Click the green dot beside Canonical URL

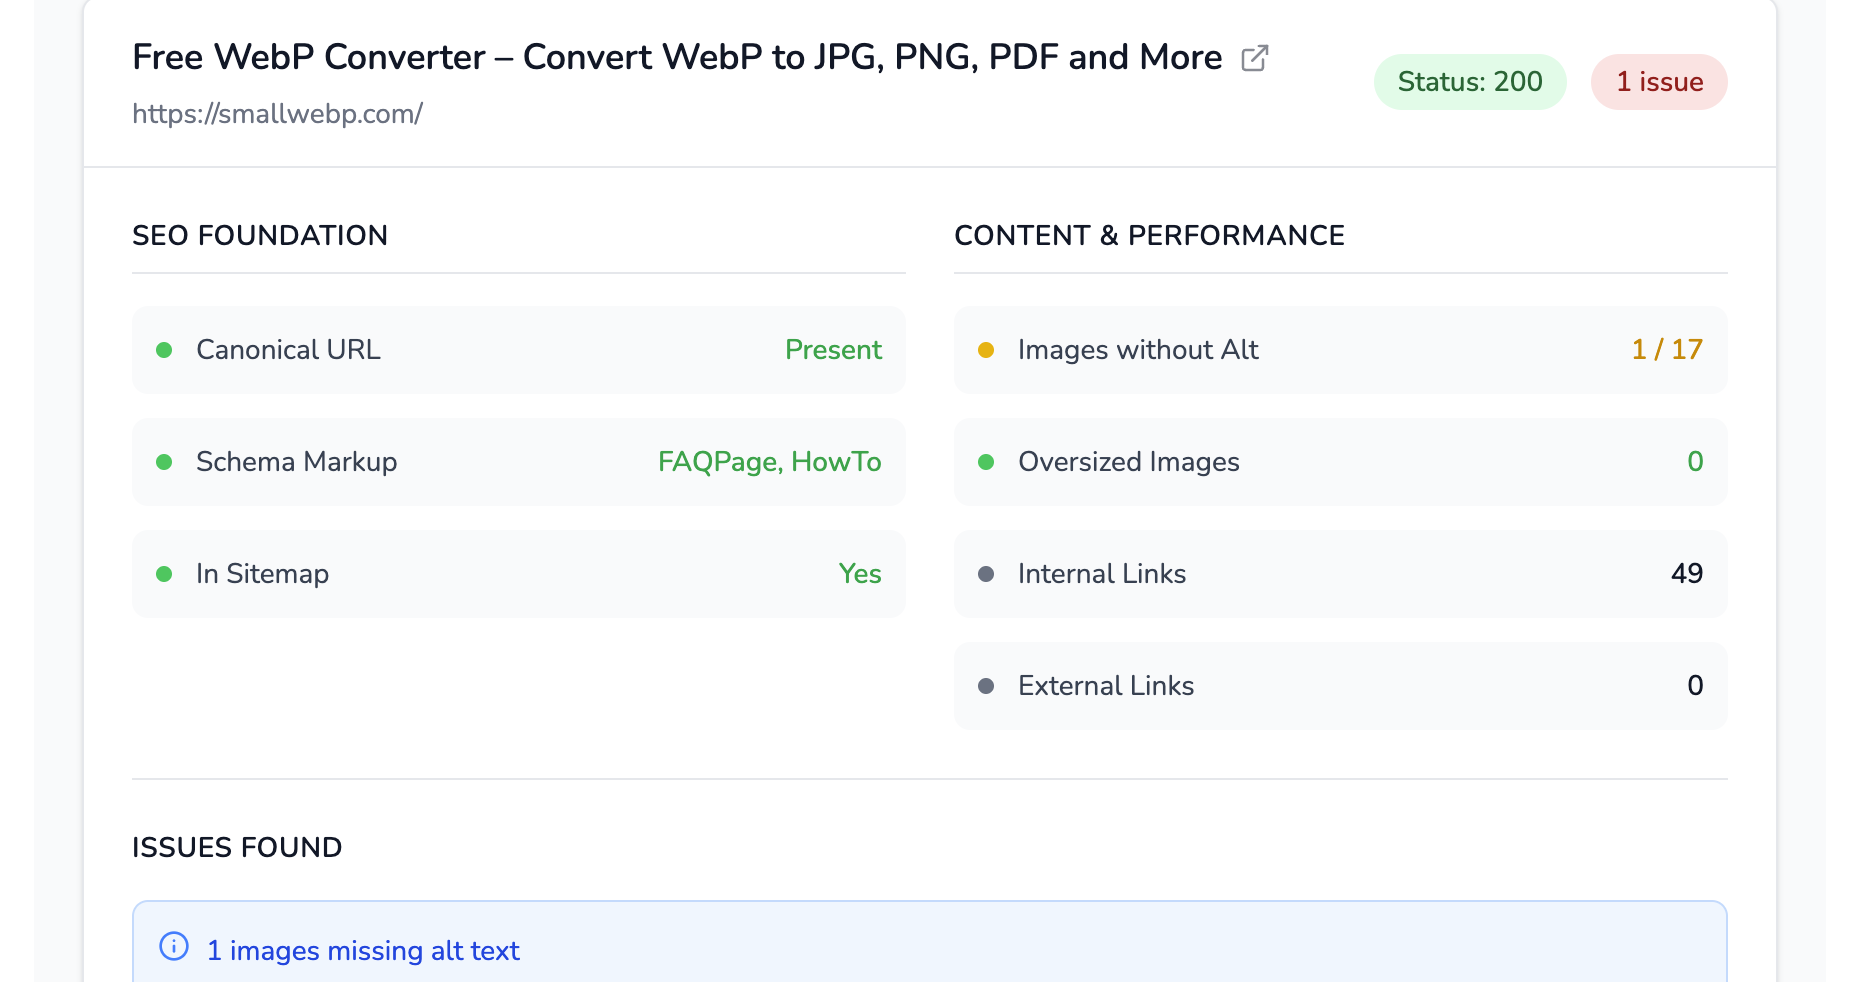click(x=164, y=350)
